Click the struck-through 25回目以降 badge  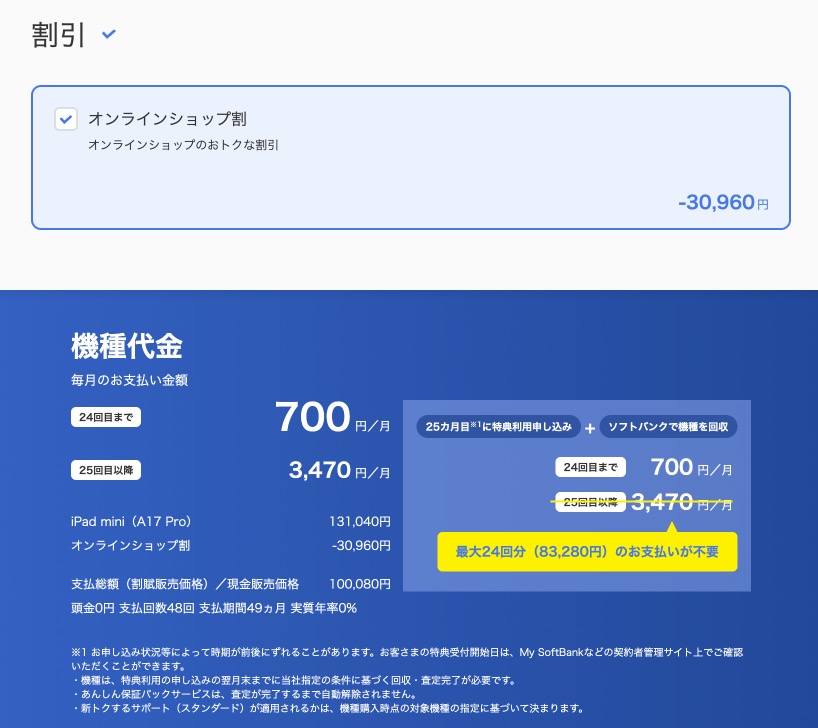click(x=591, y=502)
